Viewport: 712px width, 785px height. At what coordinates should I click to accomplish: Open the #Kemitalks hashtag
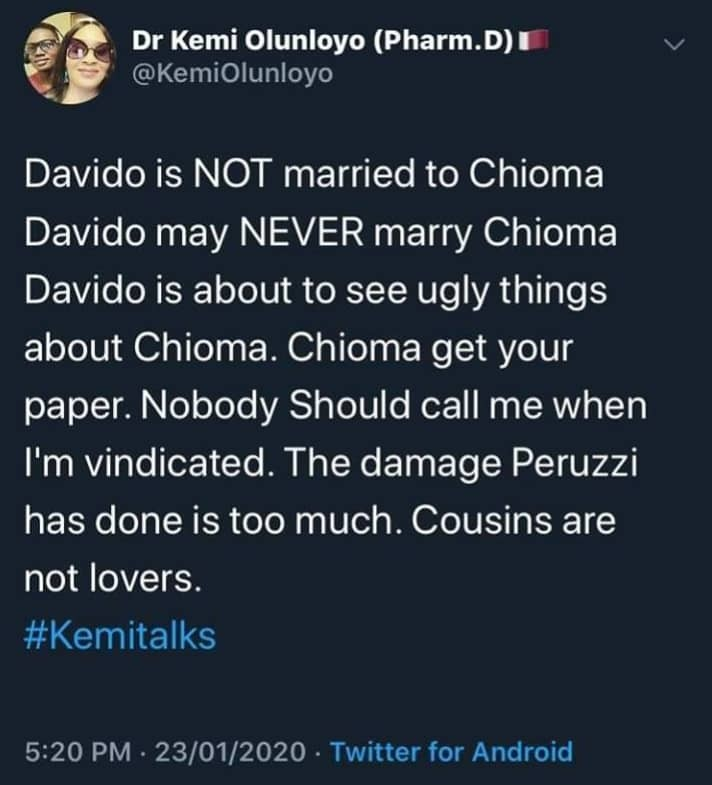(x=118, y=636)
